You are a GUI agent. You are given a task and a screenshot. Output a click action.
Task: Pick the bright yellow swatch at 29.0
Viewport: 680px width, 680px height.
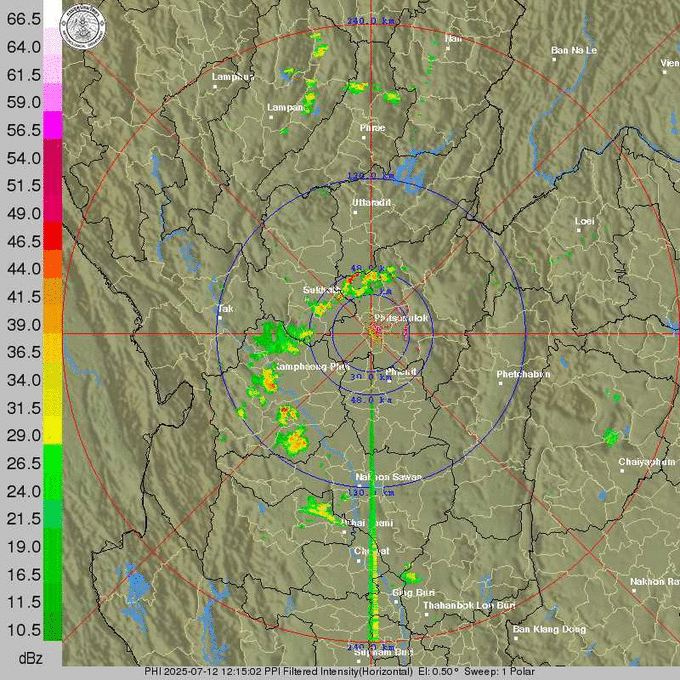pyautogui.click(x=52, y=431)
